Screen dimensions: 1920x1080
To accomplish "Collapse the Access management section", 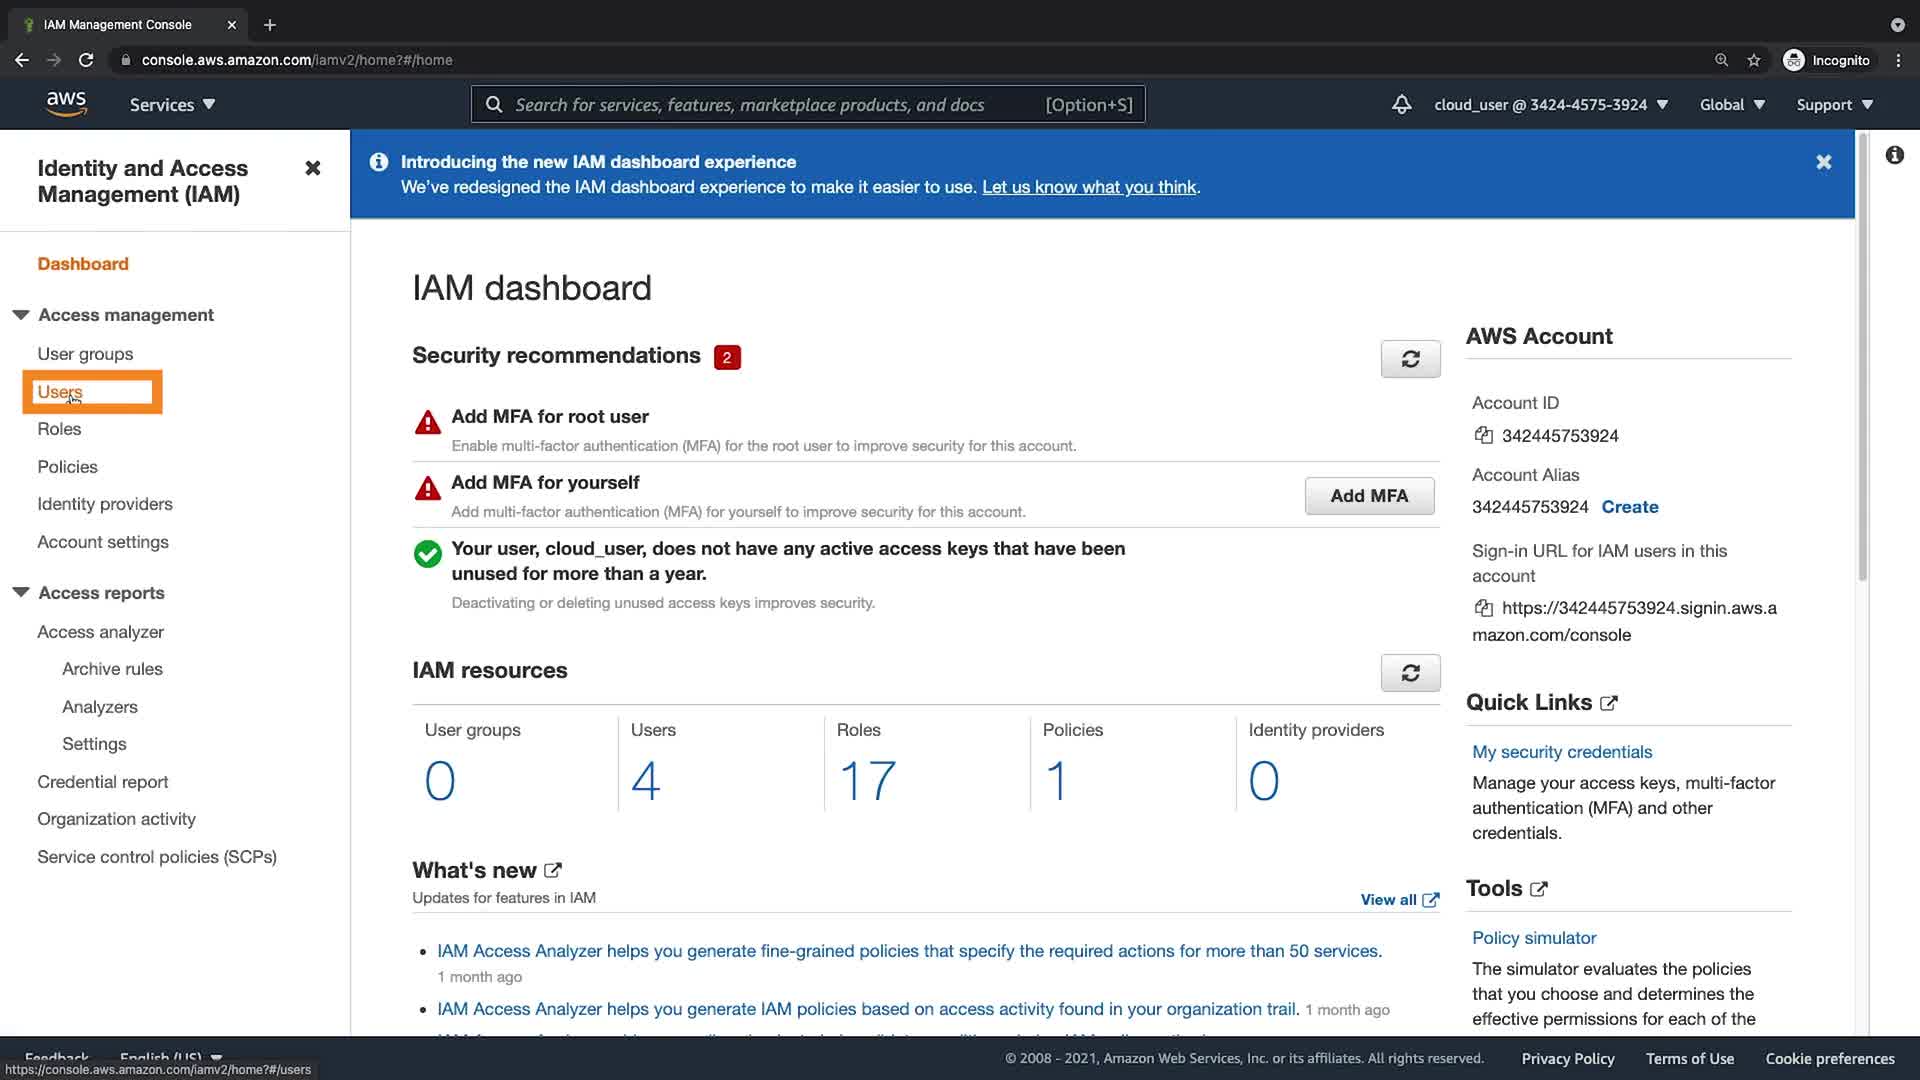I will (x=21, y=315).
